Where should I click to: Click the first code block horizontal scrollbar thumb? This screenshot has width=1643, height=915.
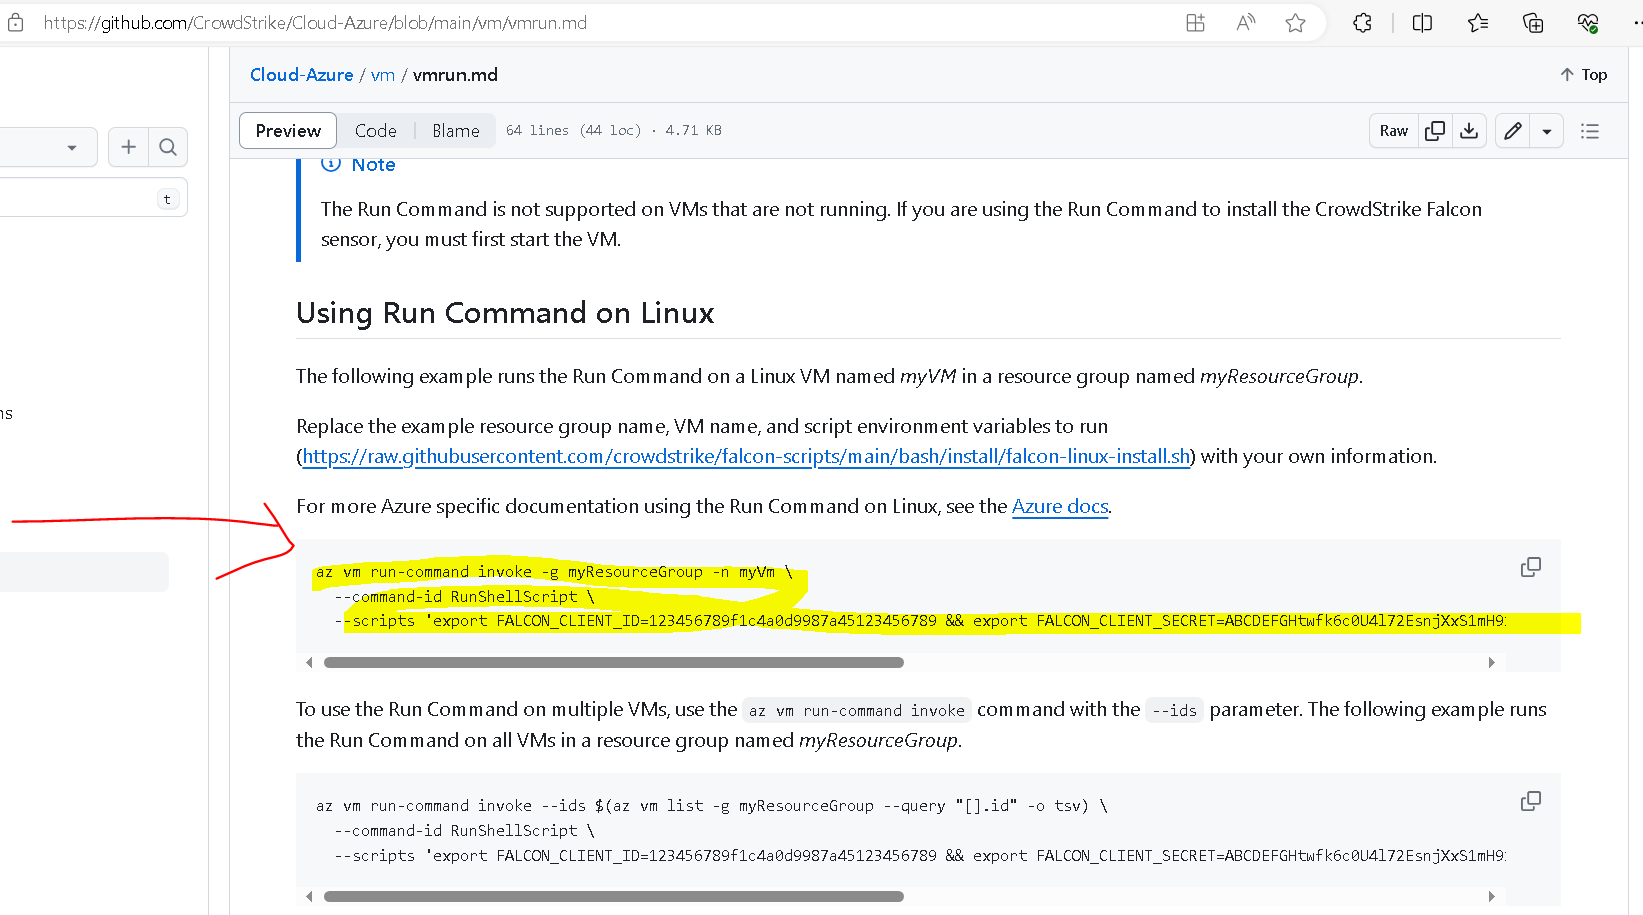(613, 662)
